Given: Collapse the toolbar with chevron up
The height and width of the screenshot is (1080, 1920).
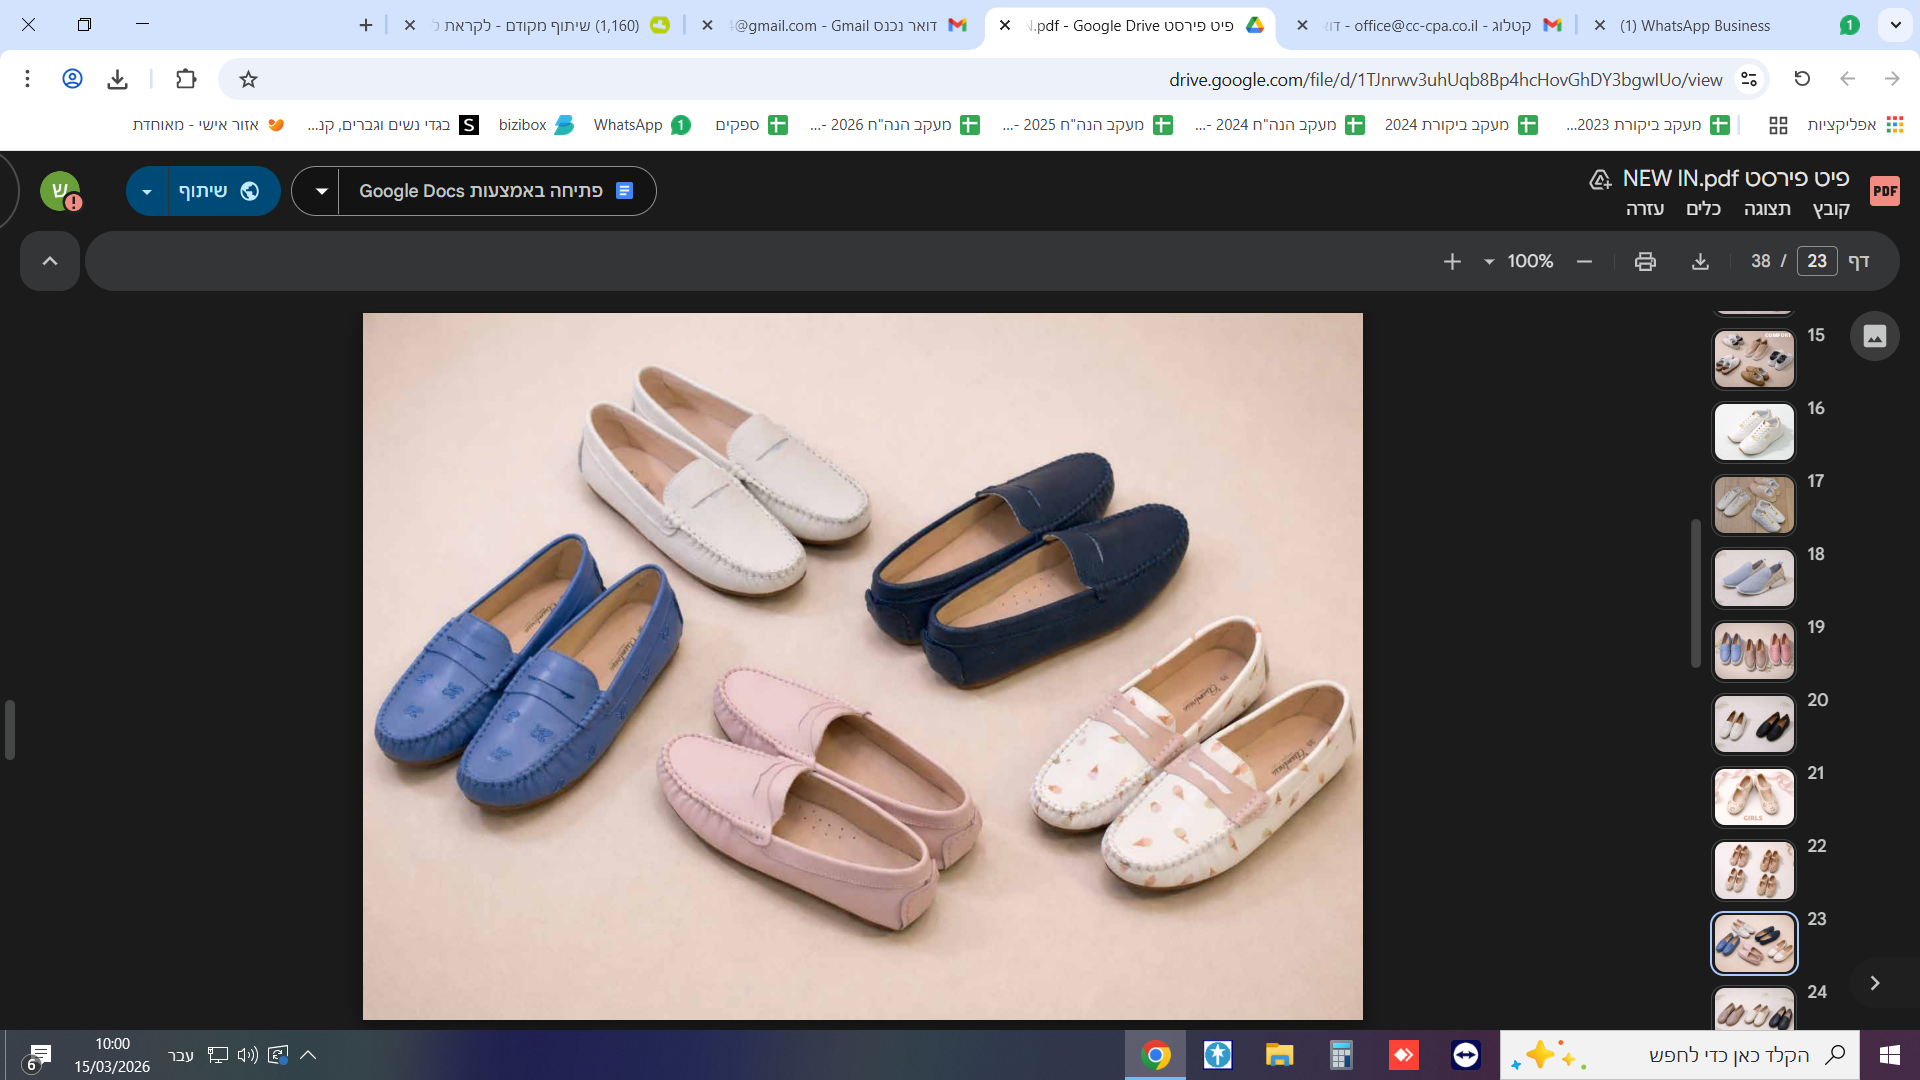Looking at the screenshot, I should tap(50, 261).
